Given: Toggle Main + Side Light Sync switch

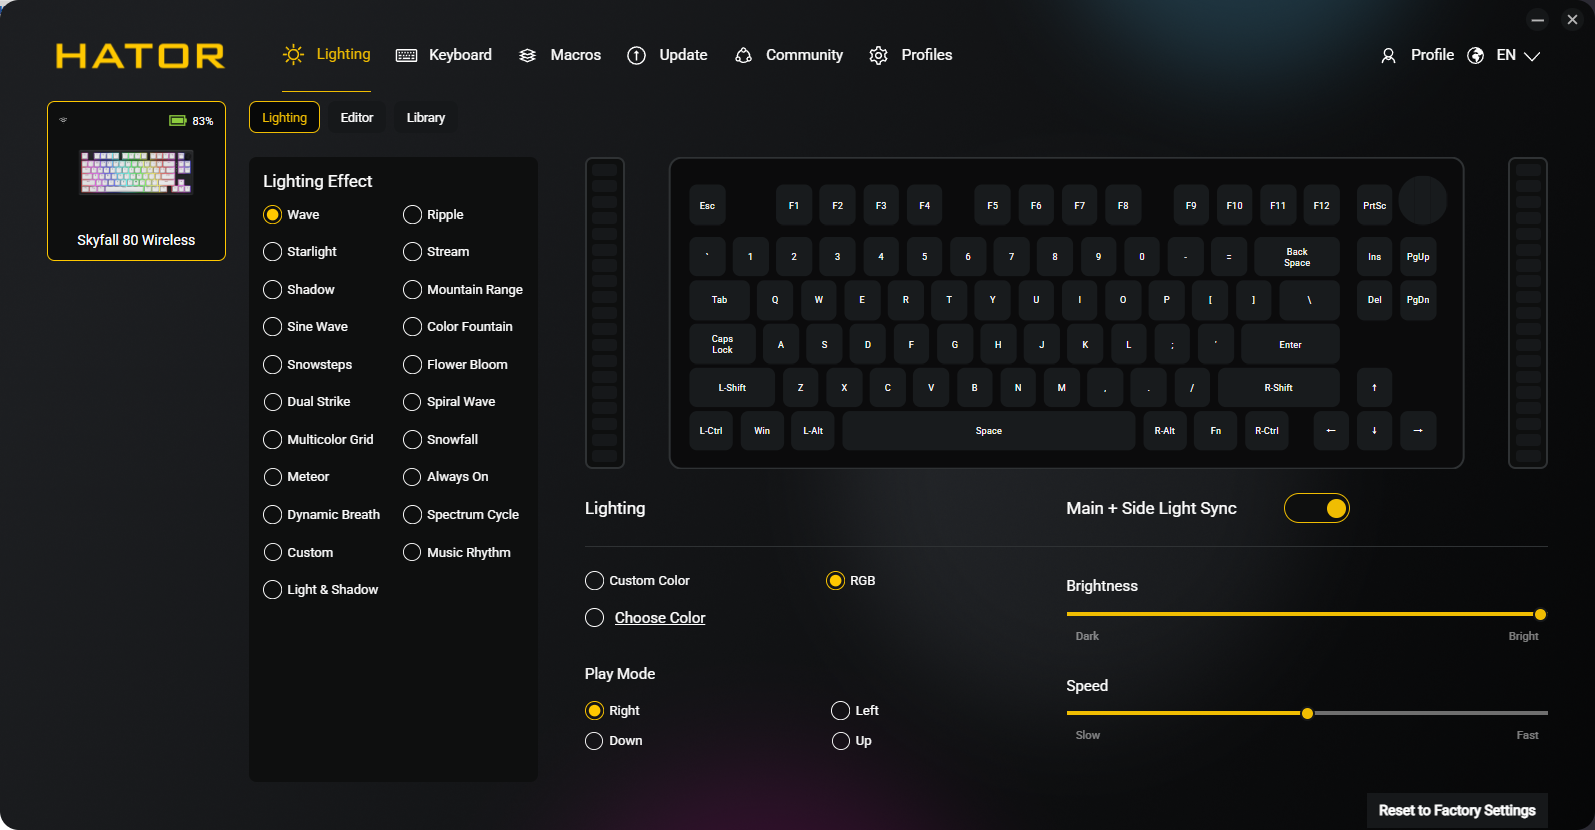Looking at the screenshot, I should pos(1317,508).
